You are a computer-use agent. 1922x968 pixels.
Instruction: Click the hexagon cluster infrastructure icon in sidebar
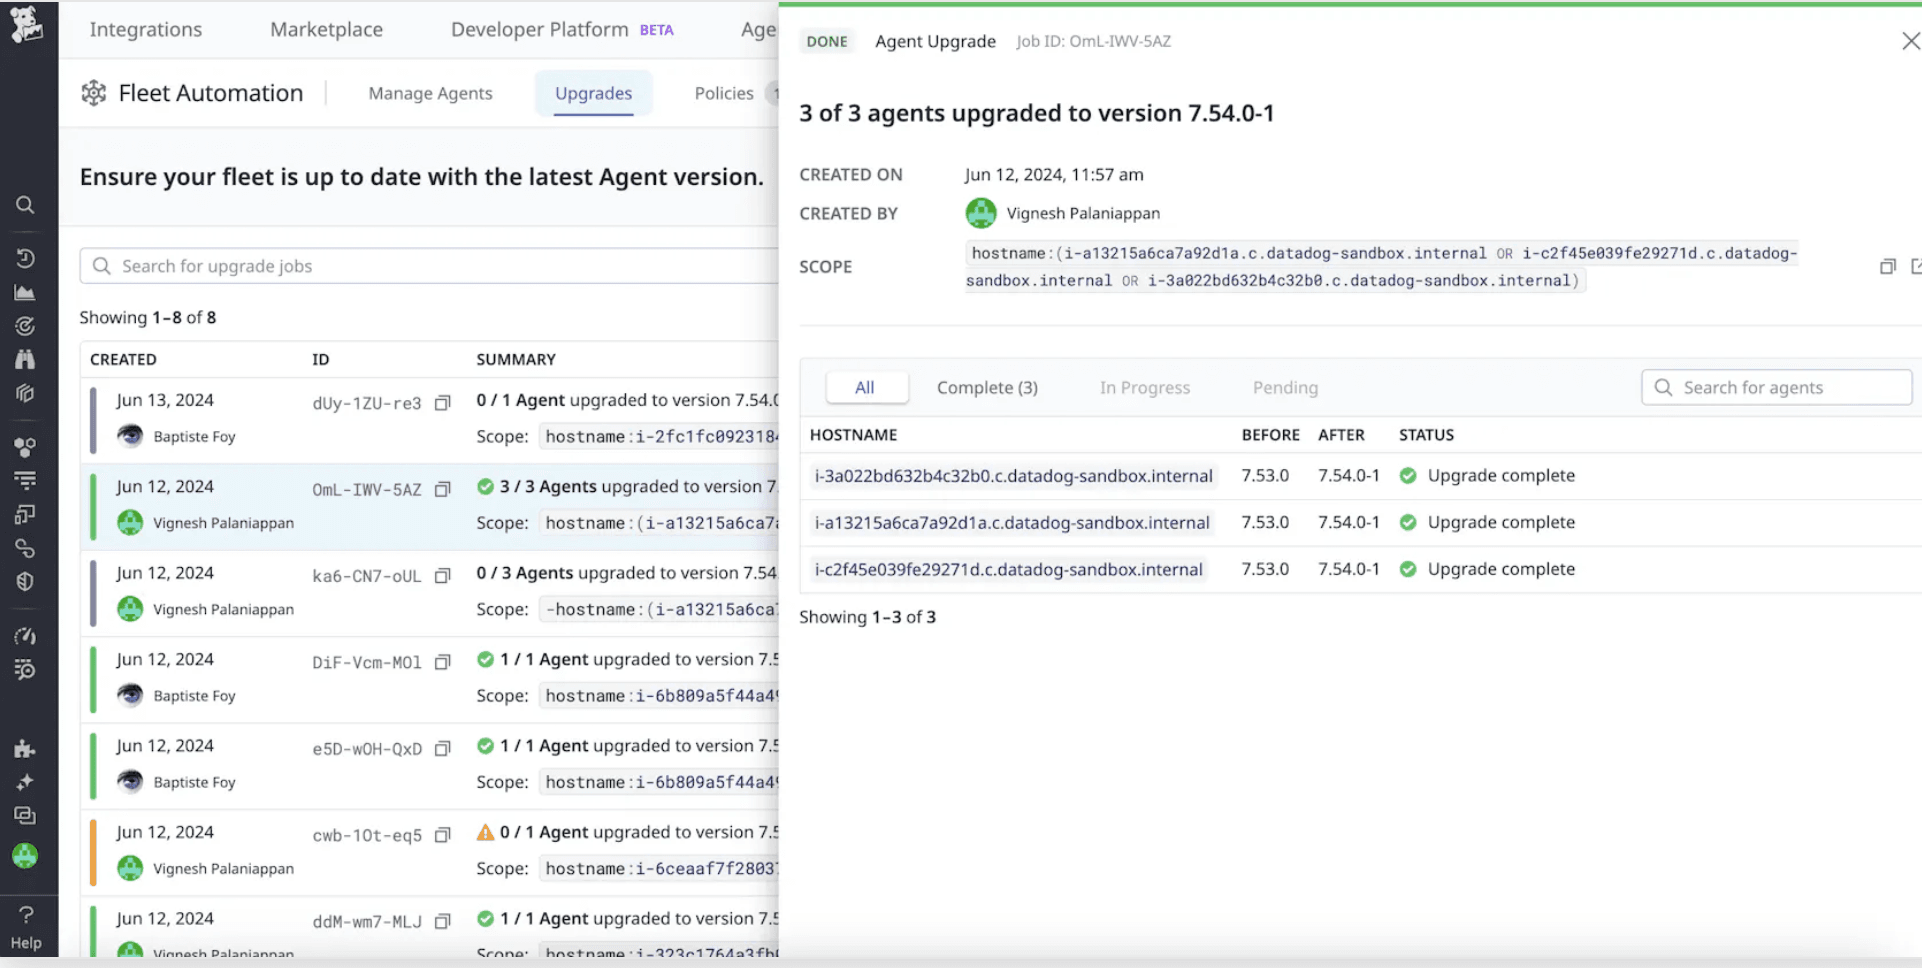25,447
